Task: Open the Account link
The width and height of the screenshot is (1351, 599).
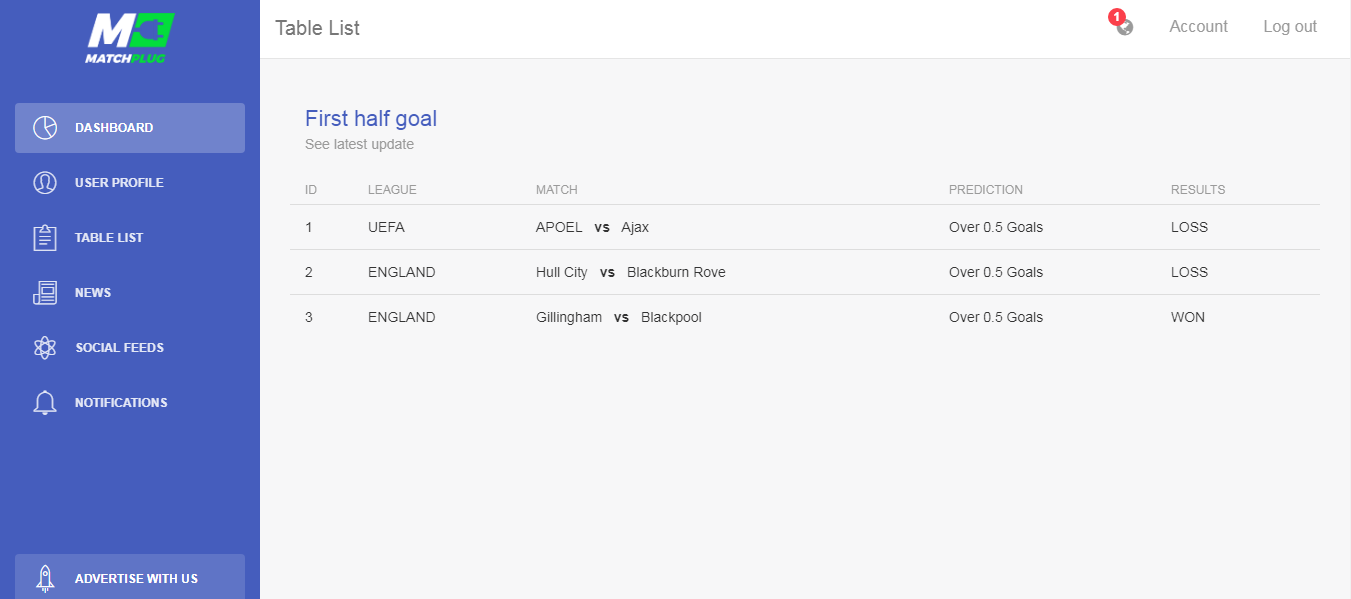Action: point(1198,27)
